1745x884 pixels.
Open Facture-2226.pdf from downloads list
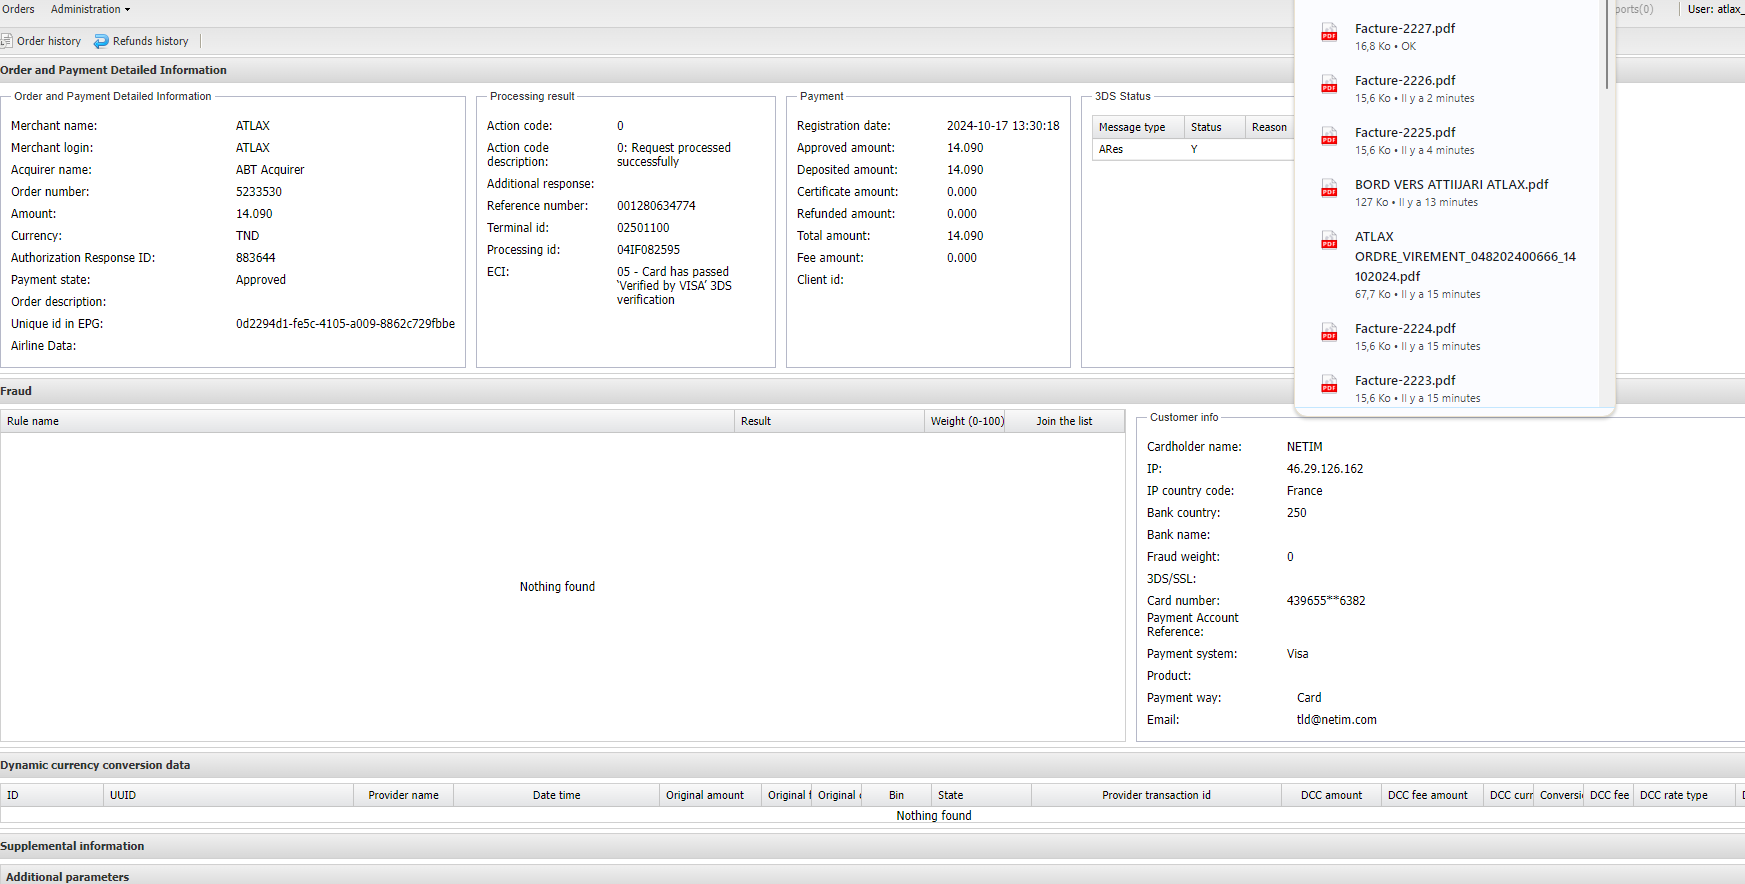pyautogui.click(x=1405, y=80)
